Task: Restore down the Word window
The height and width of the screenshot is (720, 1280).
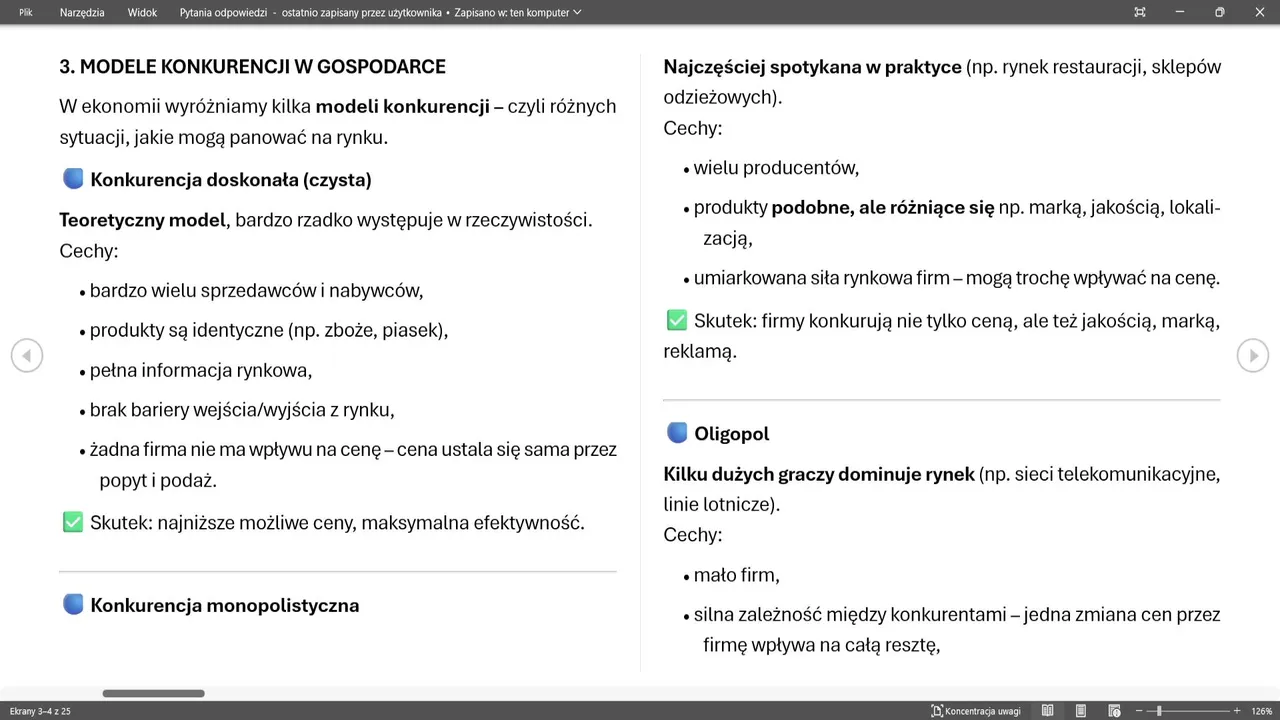Action: pos(1220,13)
